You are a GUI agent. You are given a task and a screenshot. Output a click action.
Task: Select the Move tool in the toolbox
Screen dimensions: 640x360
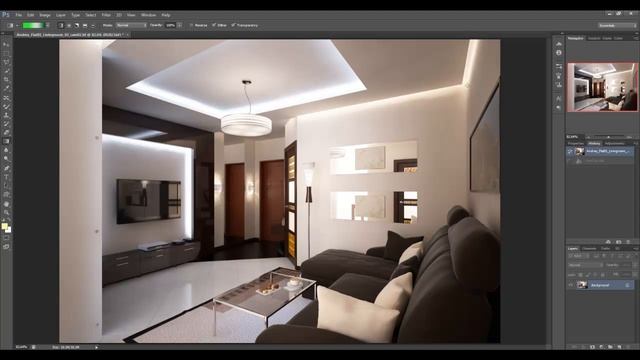(x=6, y=44)
